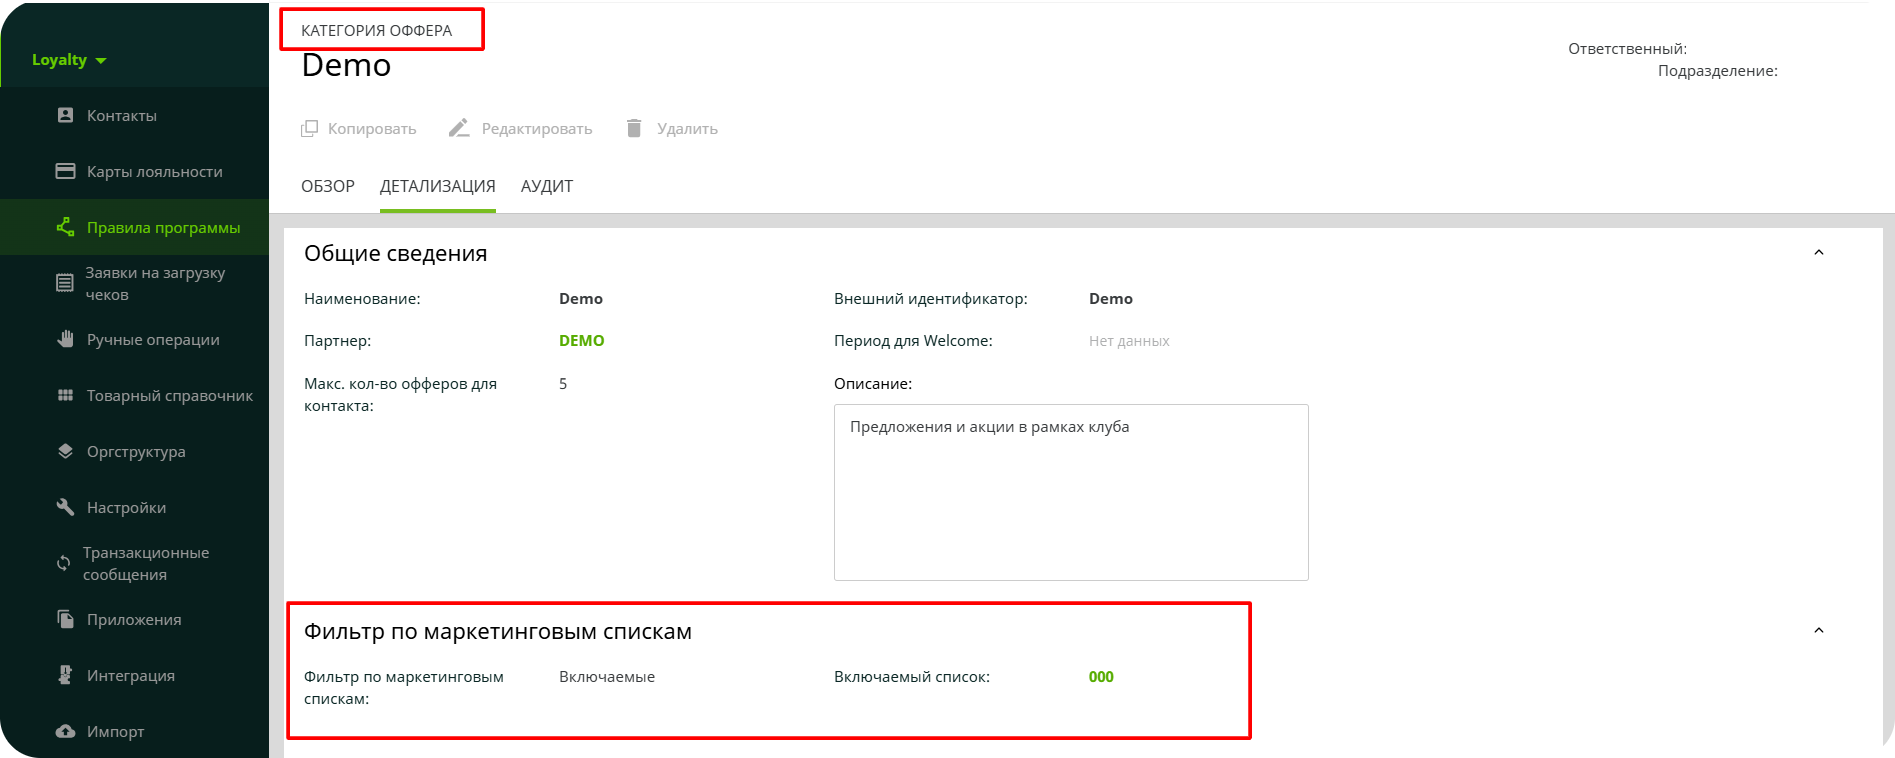1895x758 pixels.
Task: Open Карты лояльности card icon
Action: click(65, 171)
